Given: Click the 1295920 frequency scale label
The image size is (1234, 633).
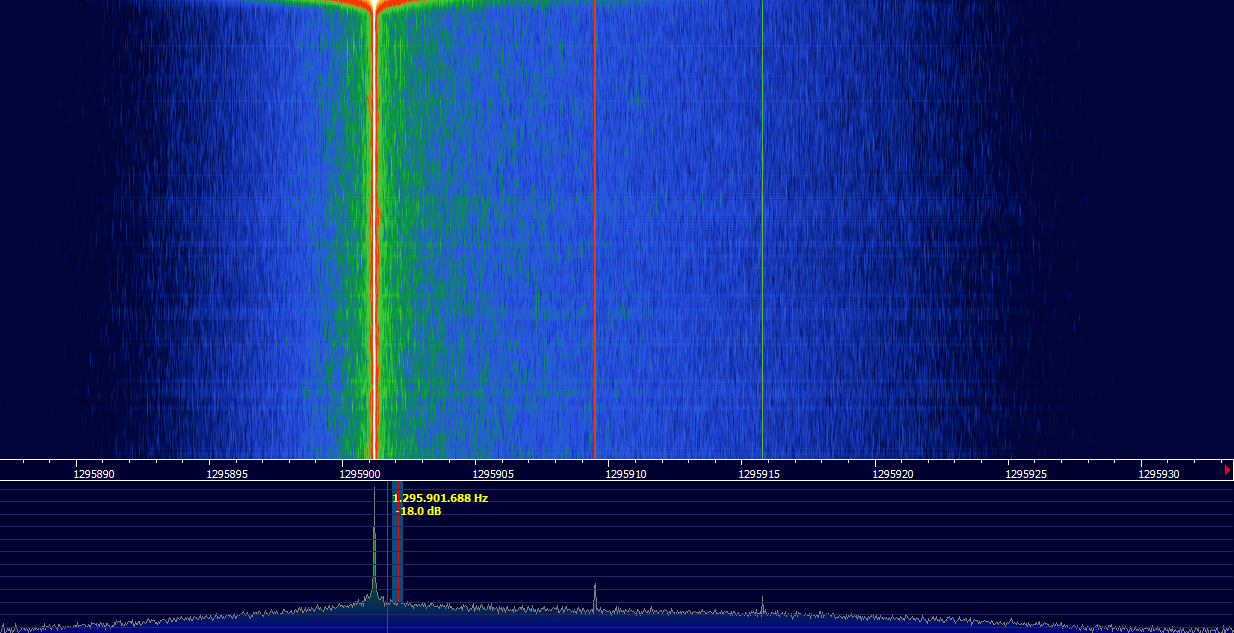Looking at the screenshot, I should click(x=893, y=474).
